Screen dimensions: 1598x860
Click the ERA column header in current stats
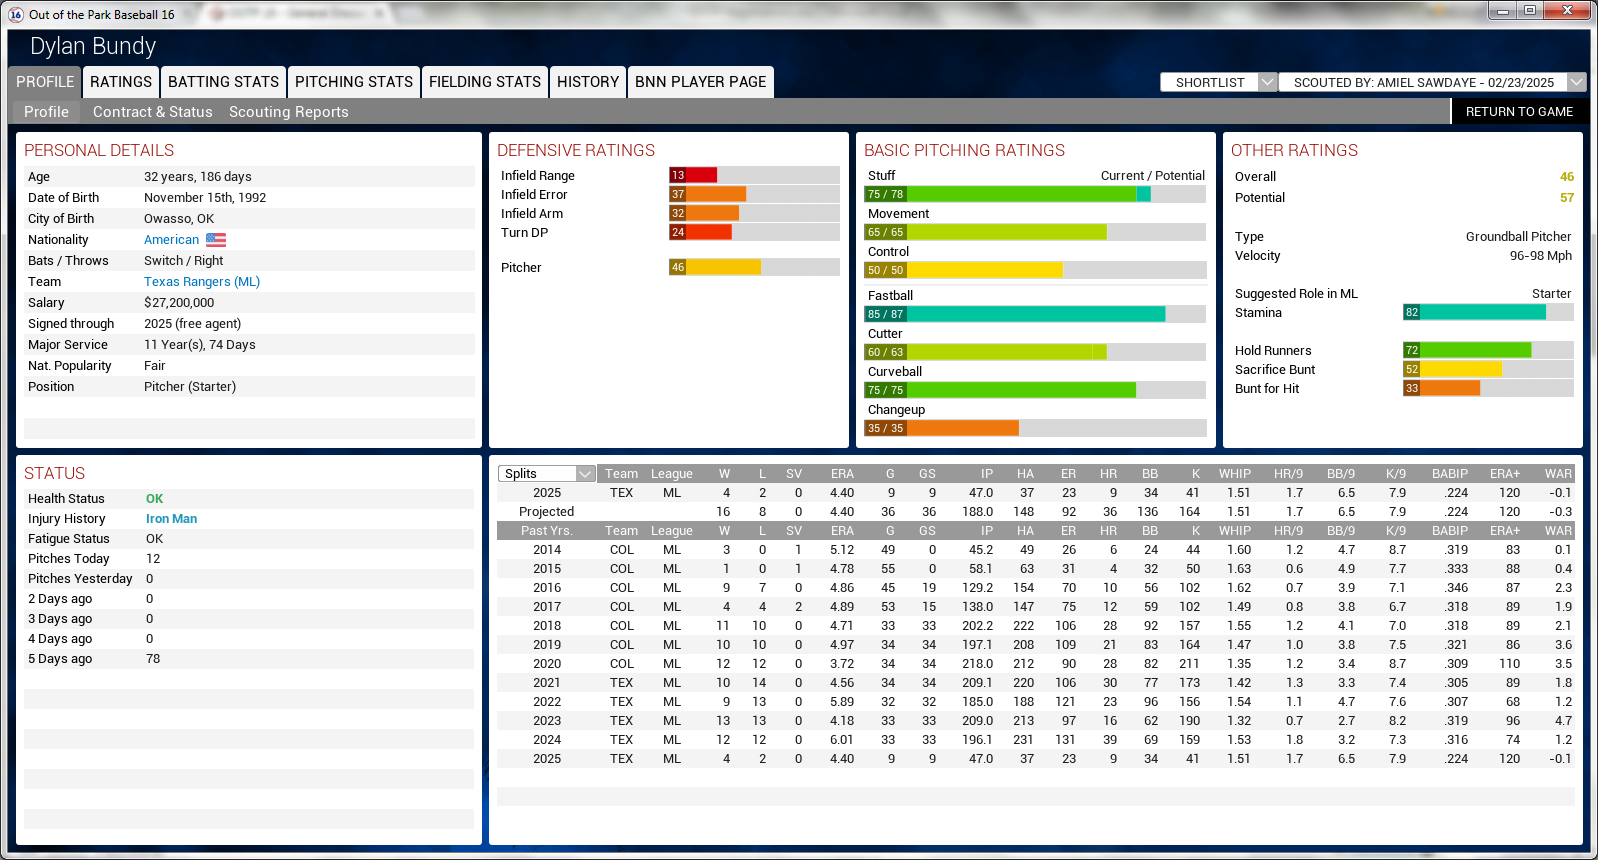pos(842,474)
